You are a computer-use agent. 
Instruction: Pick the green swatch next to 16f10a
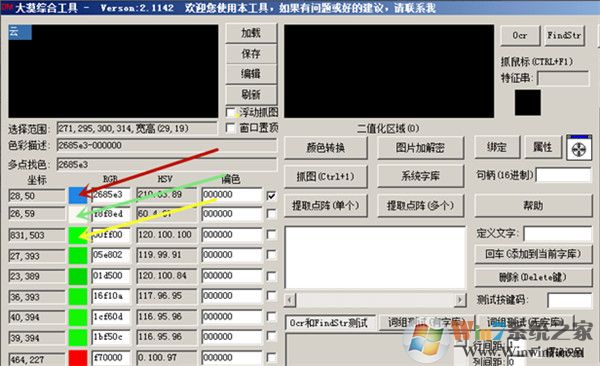click(x=78, y=297)
